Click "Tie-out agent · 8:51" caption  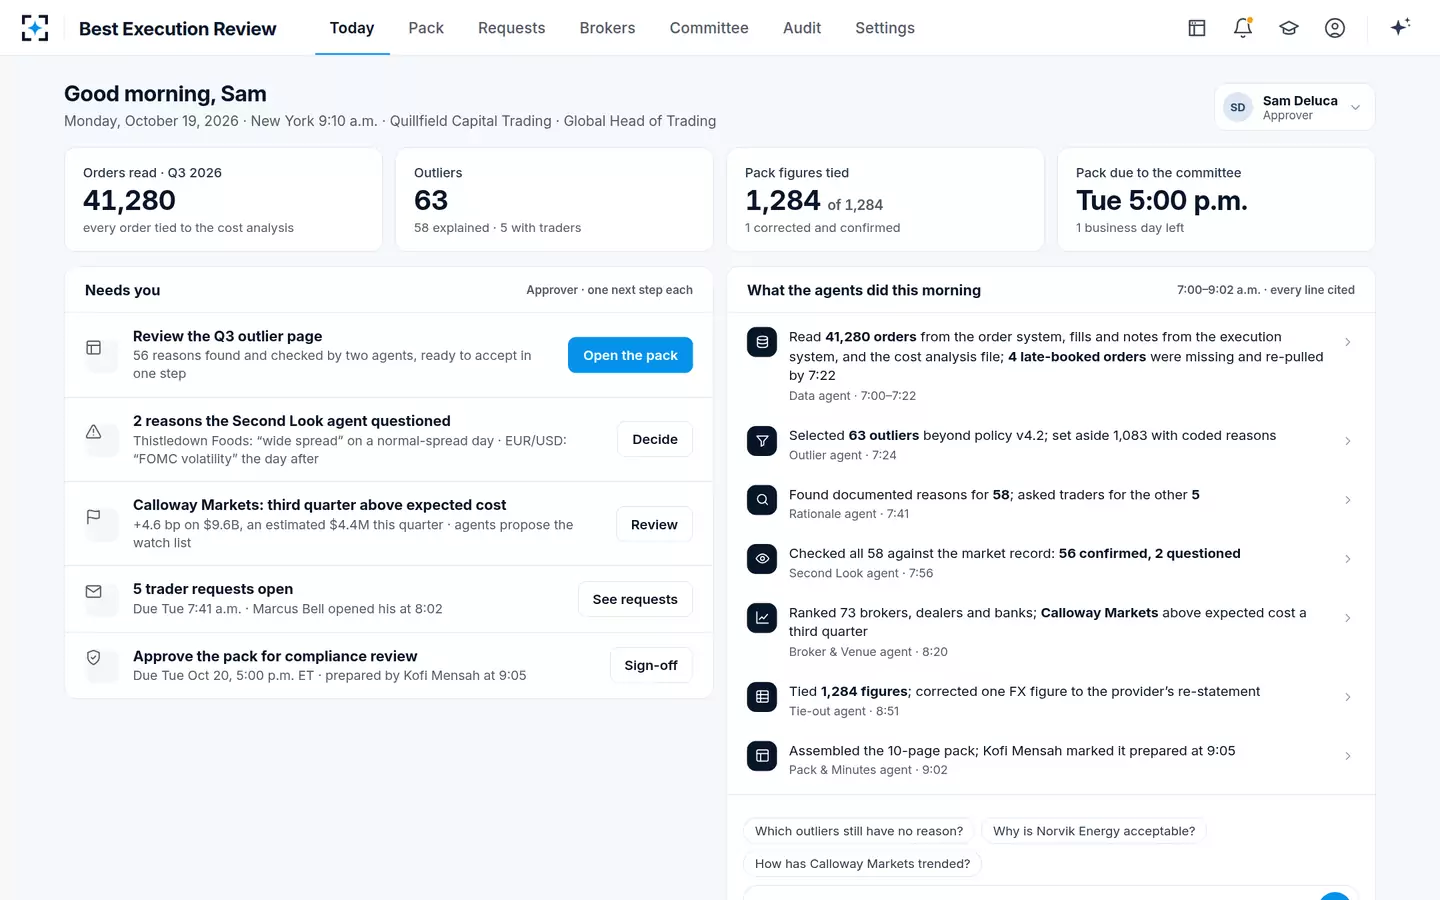(x=844, y=711)
